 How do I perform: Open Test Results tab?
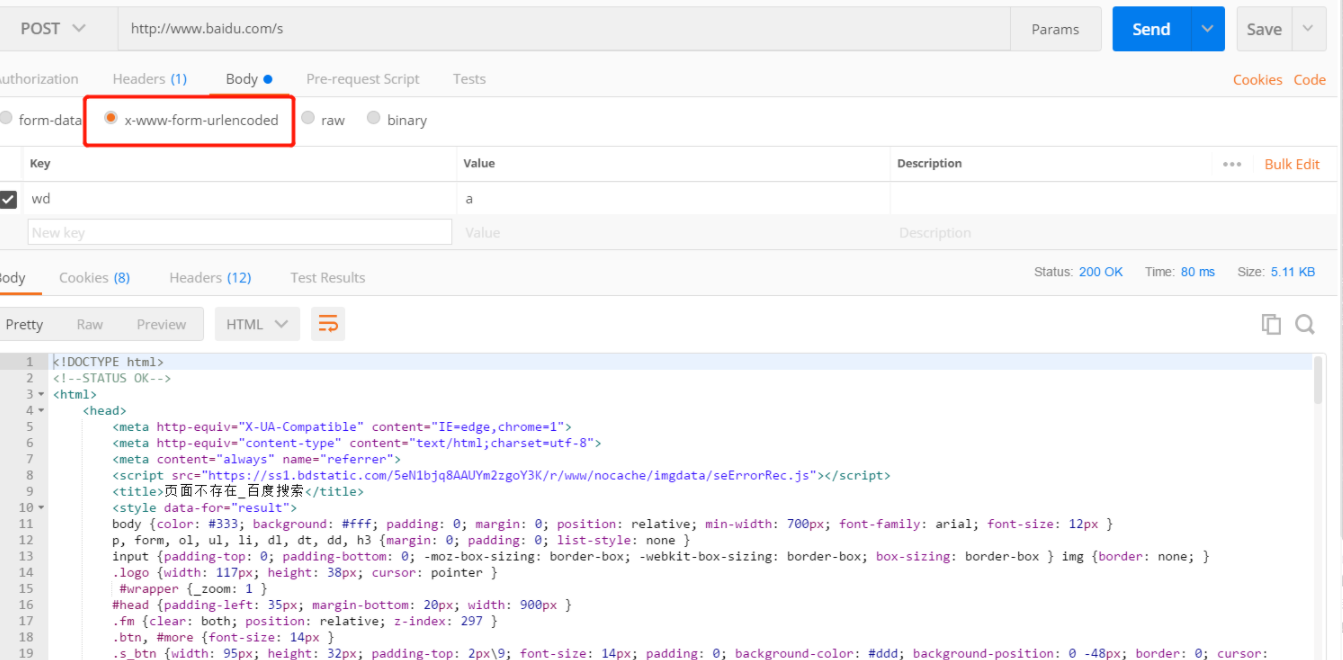pyautogui.click(x=328, y=278)
